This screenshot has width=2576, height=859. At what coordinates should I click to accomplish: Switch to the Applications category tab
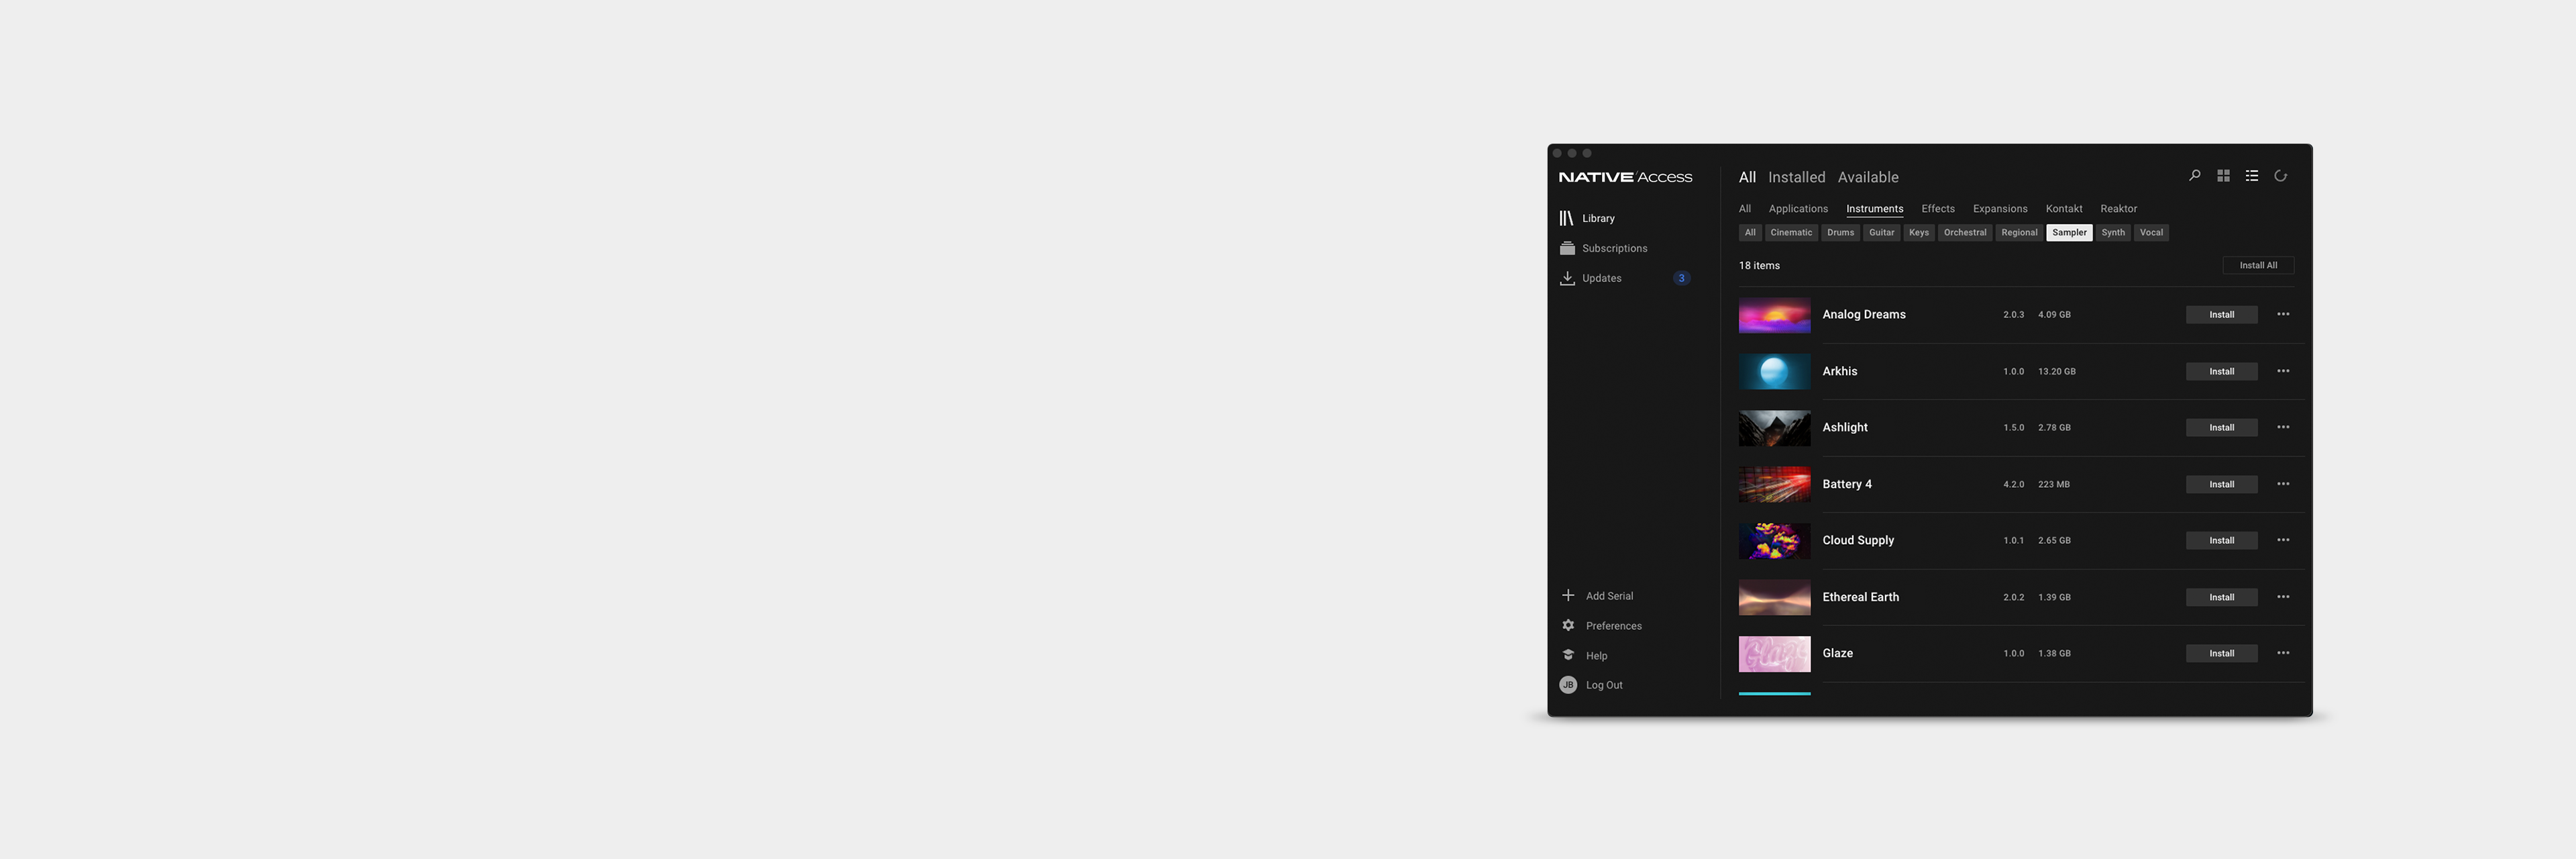[1798, 209]
